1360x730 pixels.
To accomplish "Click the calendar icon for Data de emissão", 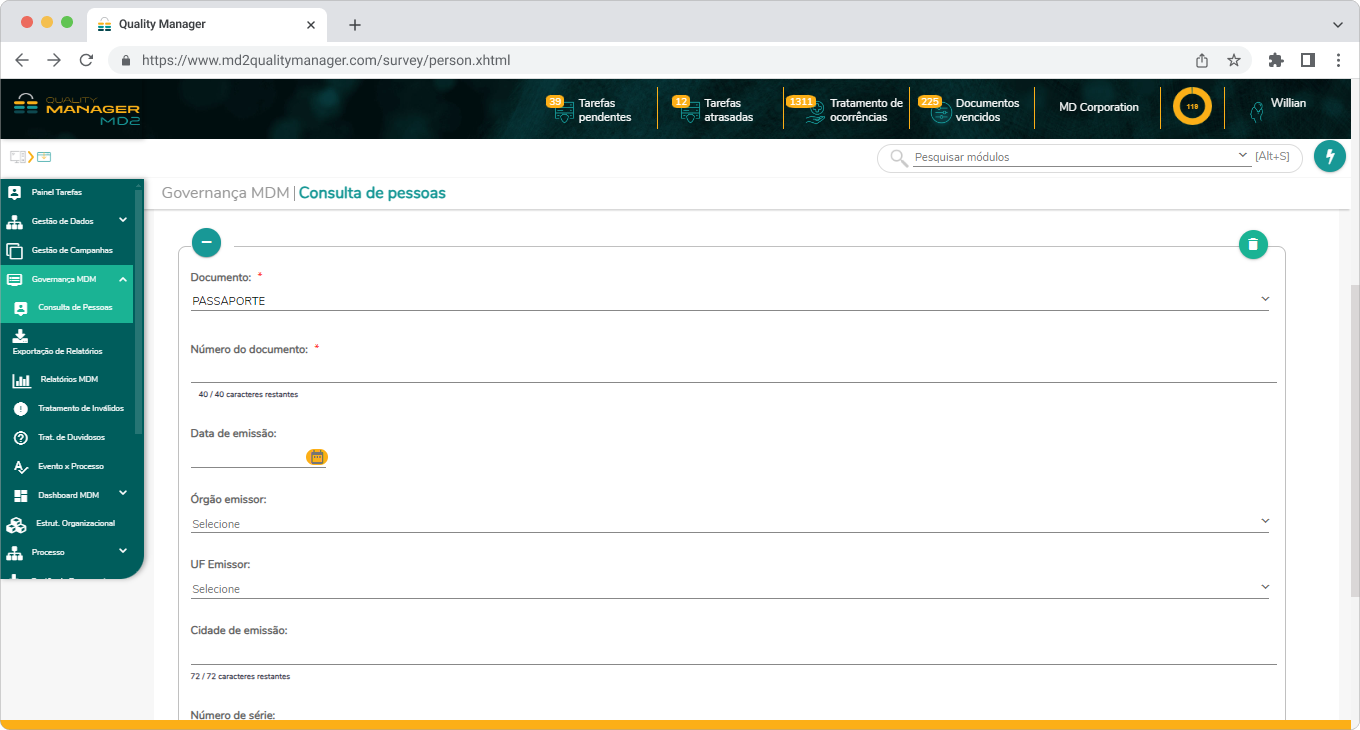I will pos(317,456).
